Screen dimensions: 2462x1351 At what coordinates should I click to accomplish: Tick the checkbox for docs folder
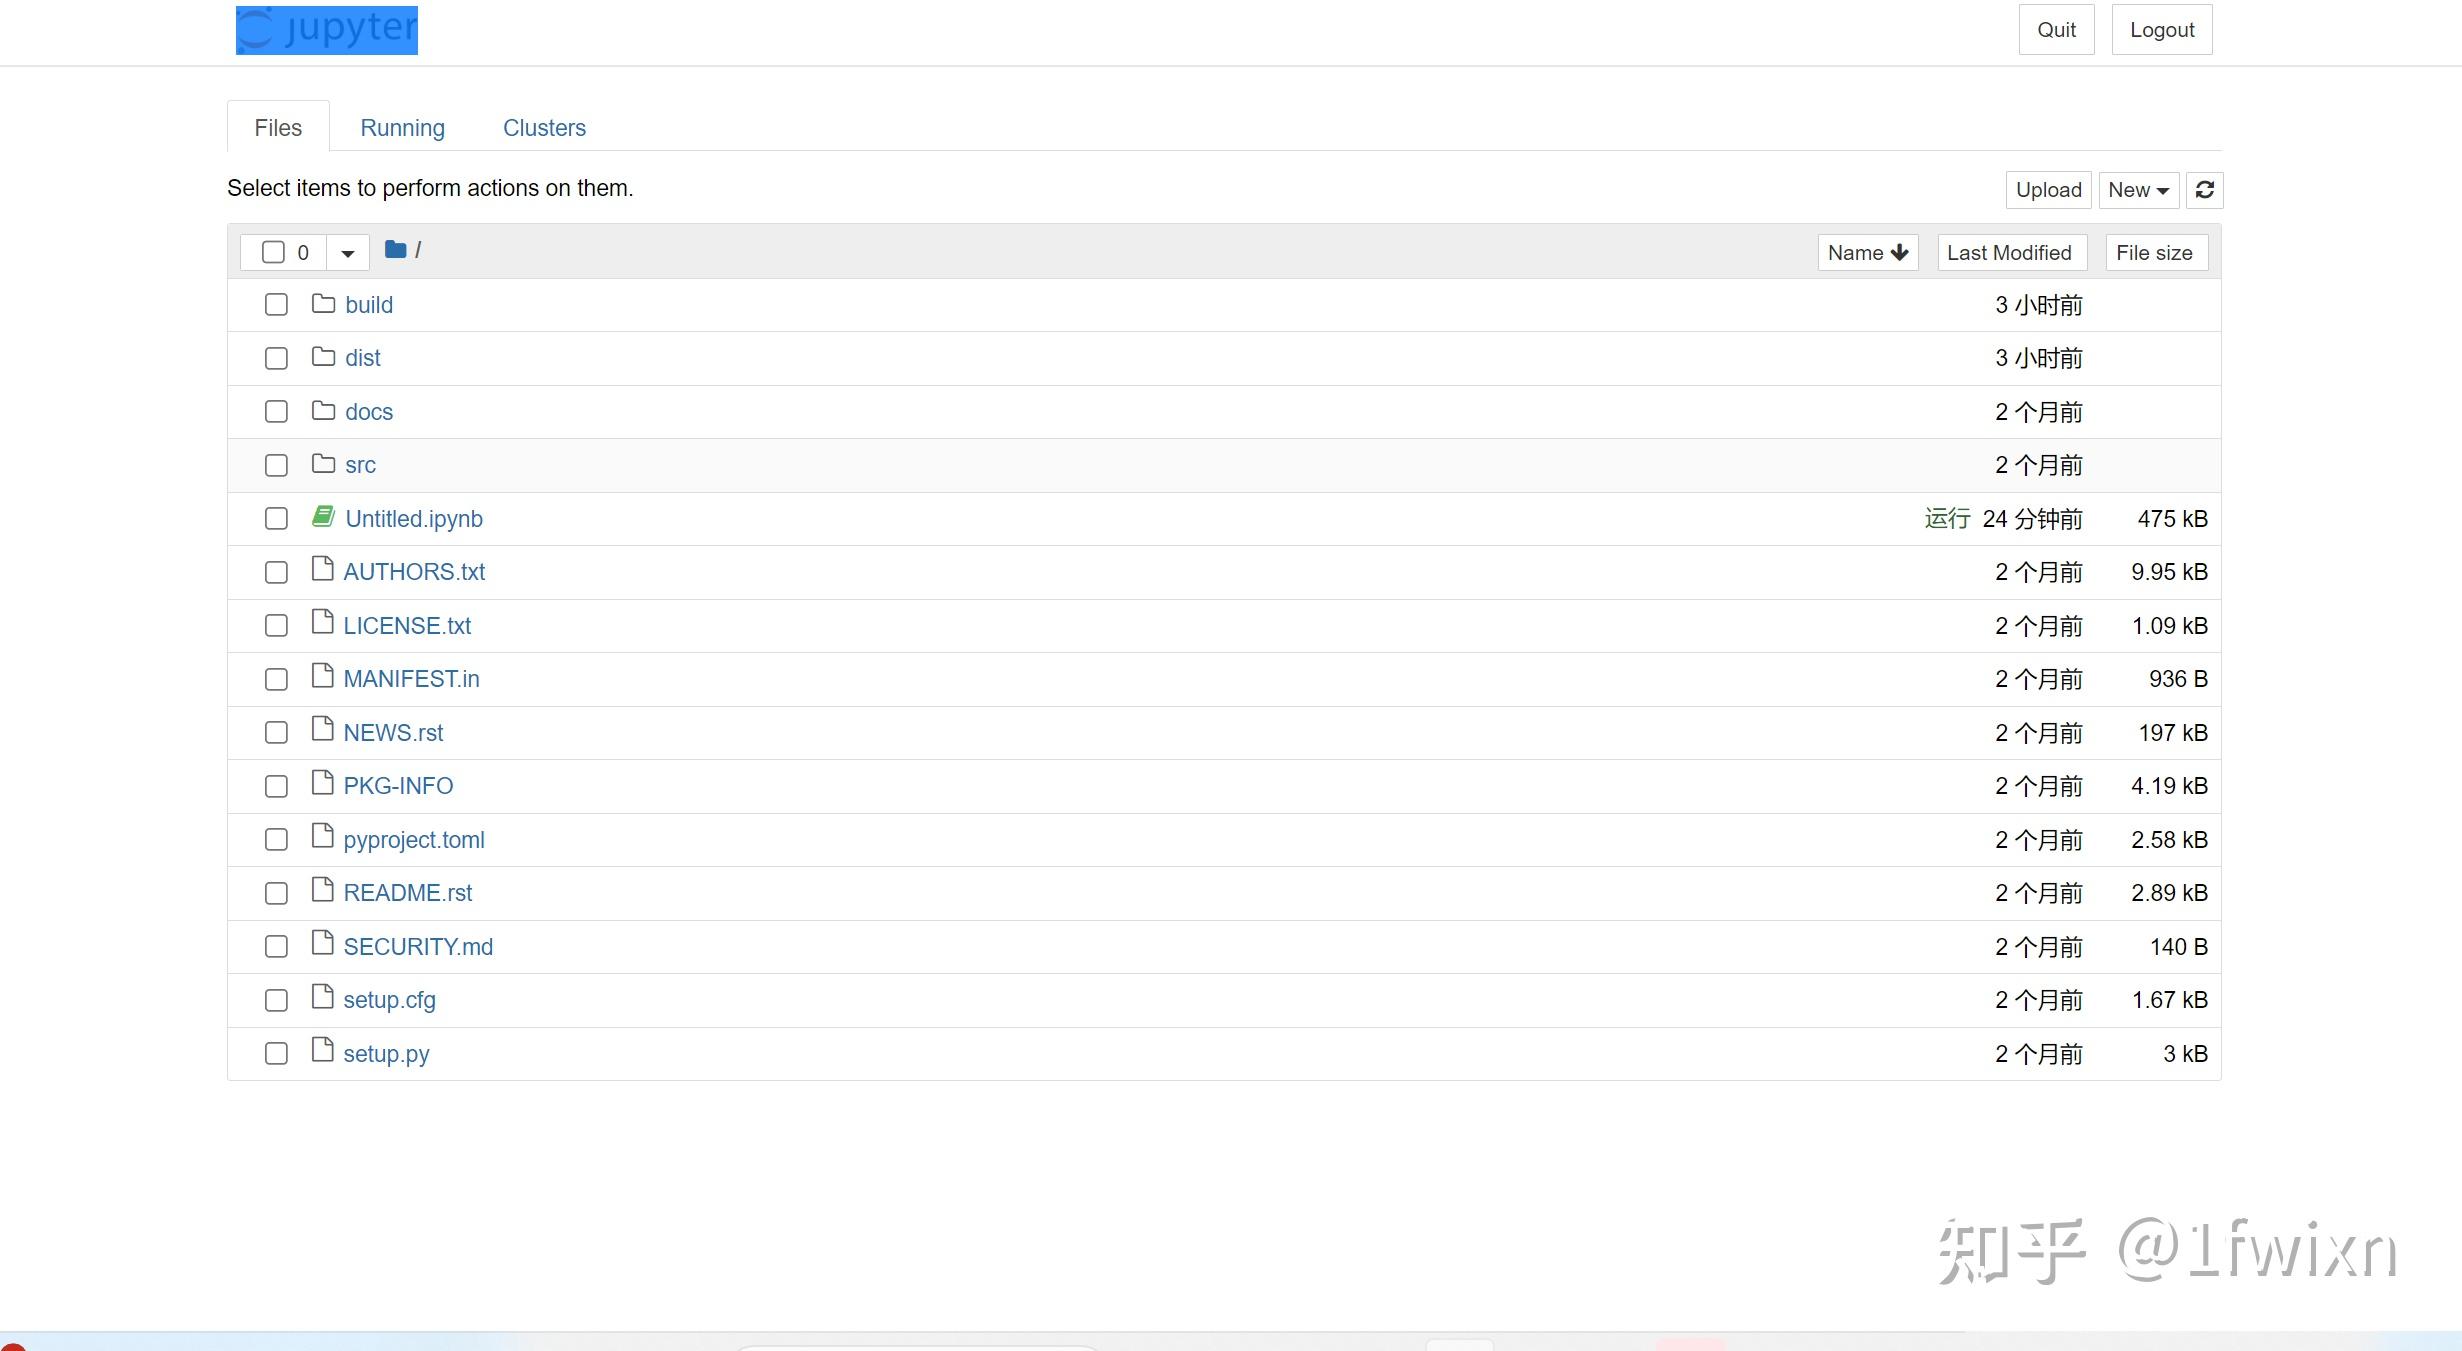[x=276, y=412]
